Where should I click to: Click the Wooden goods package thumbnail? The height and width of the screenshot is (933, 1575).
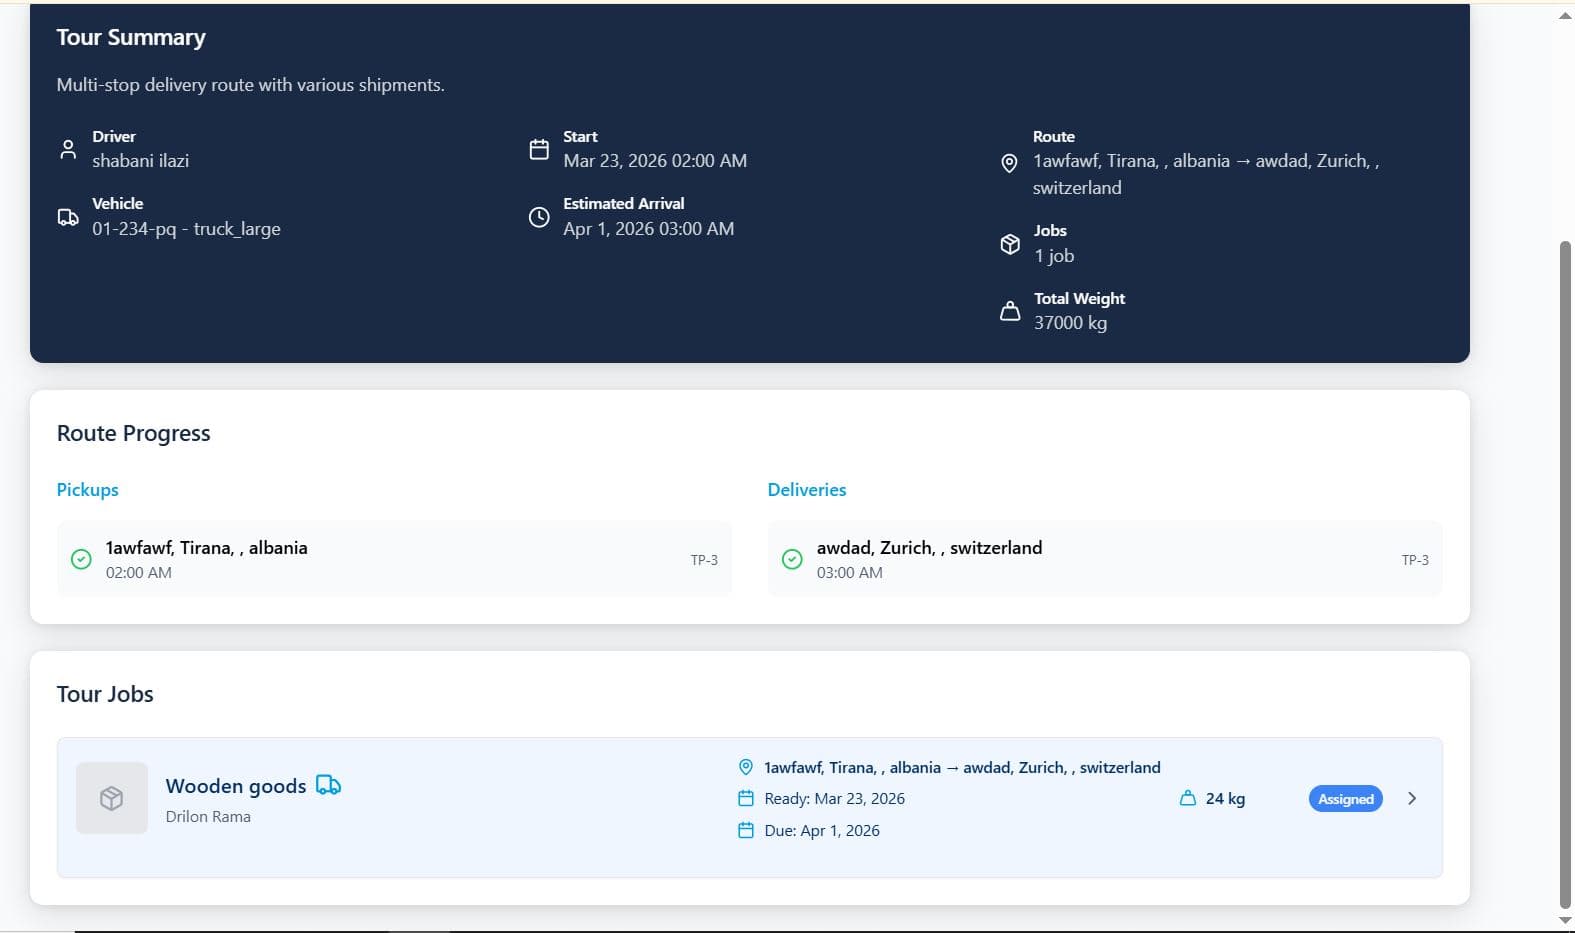point(112,798)
